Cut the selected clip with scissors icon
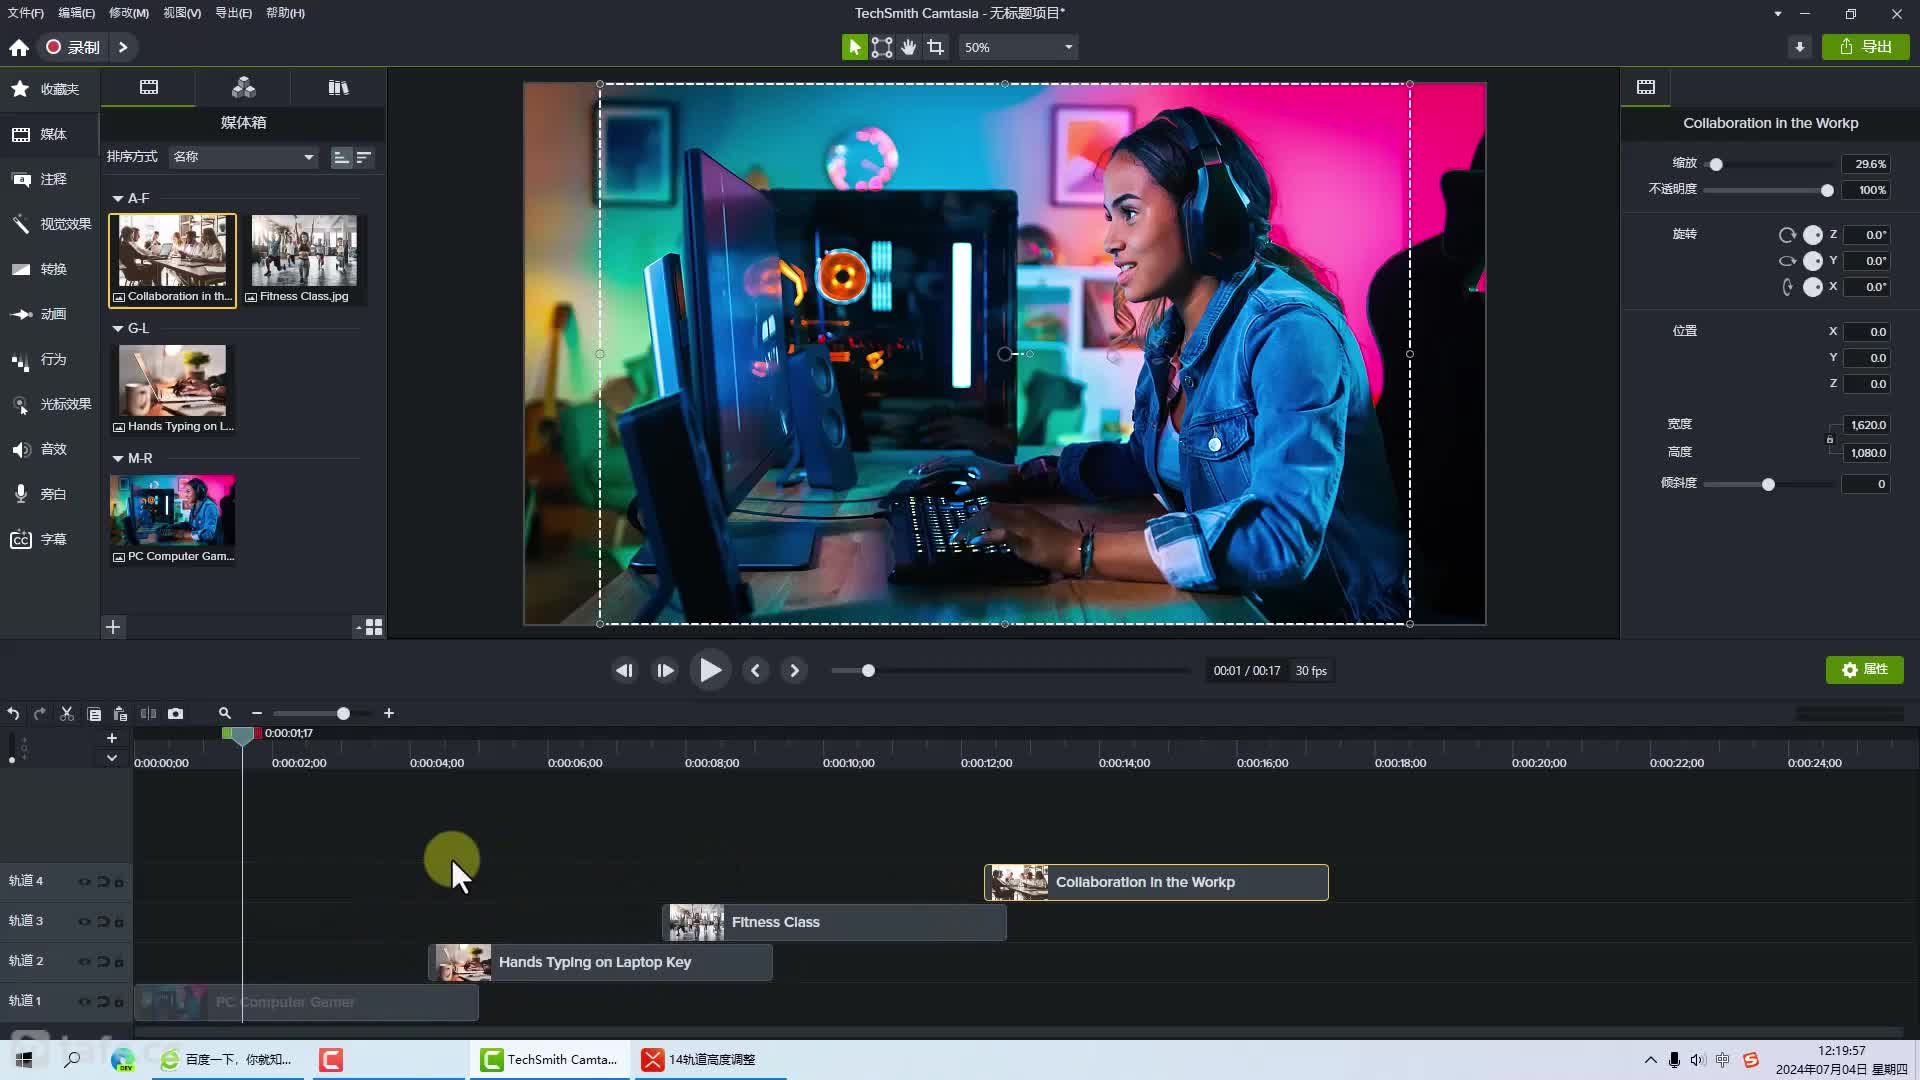Screen dimensions: 1920x1080 pos(67,714)
